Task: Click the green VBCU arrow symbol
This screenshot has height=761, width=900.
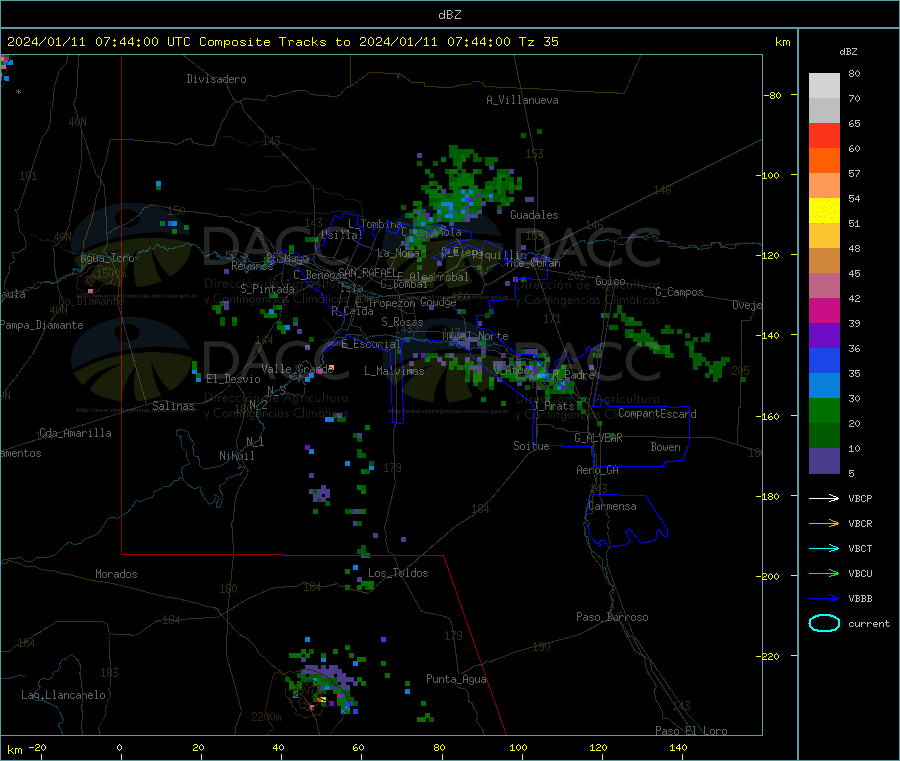Action: point(824,573)
